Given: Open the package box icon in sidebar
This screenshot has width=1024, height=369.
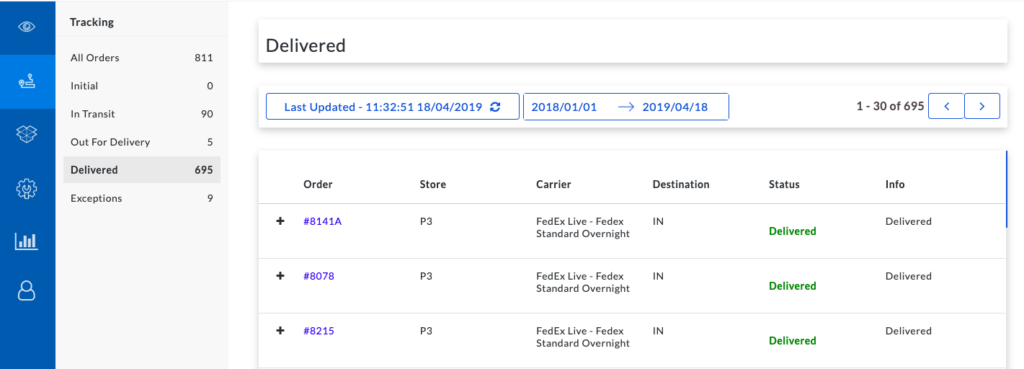Looking at the screenshot, I should 27,134.
